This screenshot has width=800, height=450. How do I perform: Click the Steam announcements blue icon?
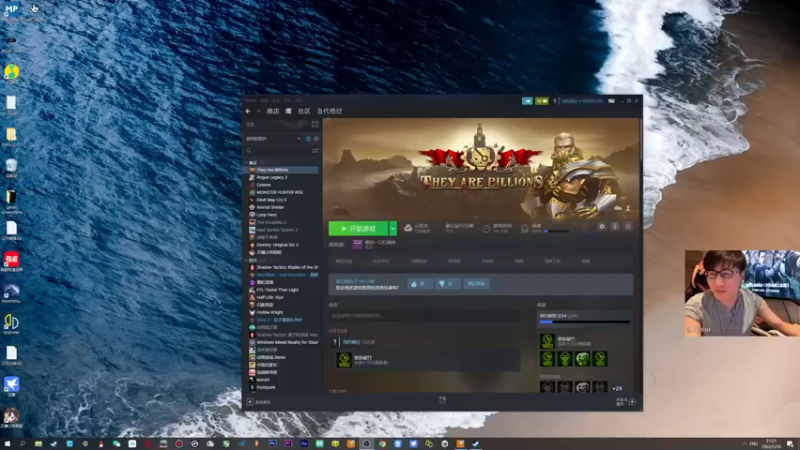pyautogui.click(x=527, y=101)
